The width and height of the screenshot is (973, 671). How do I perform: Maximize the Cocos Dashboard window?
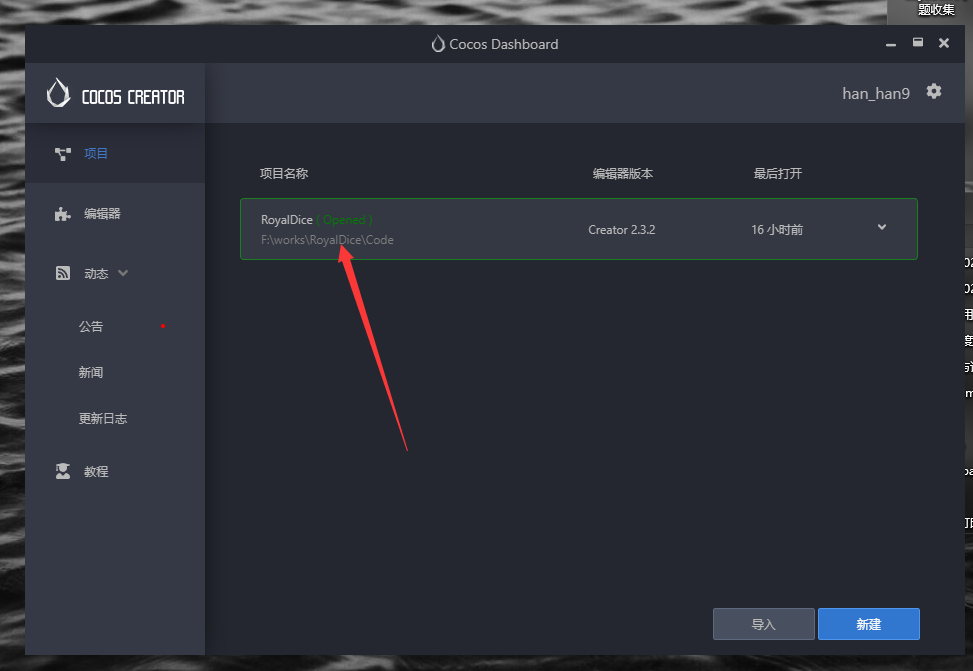click(x=918, y=42)
